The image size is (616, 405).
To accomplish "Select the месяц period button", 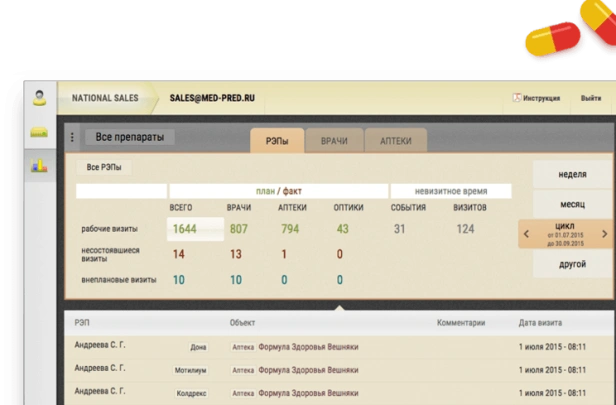I will [x=571, y=203].
